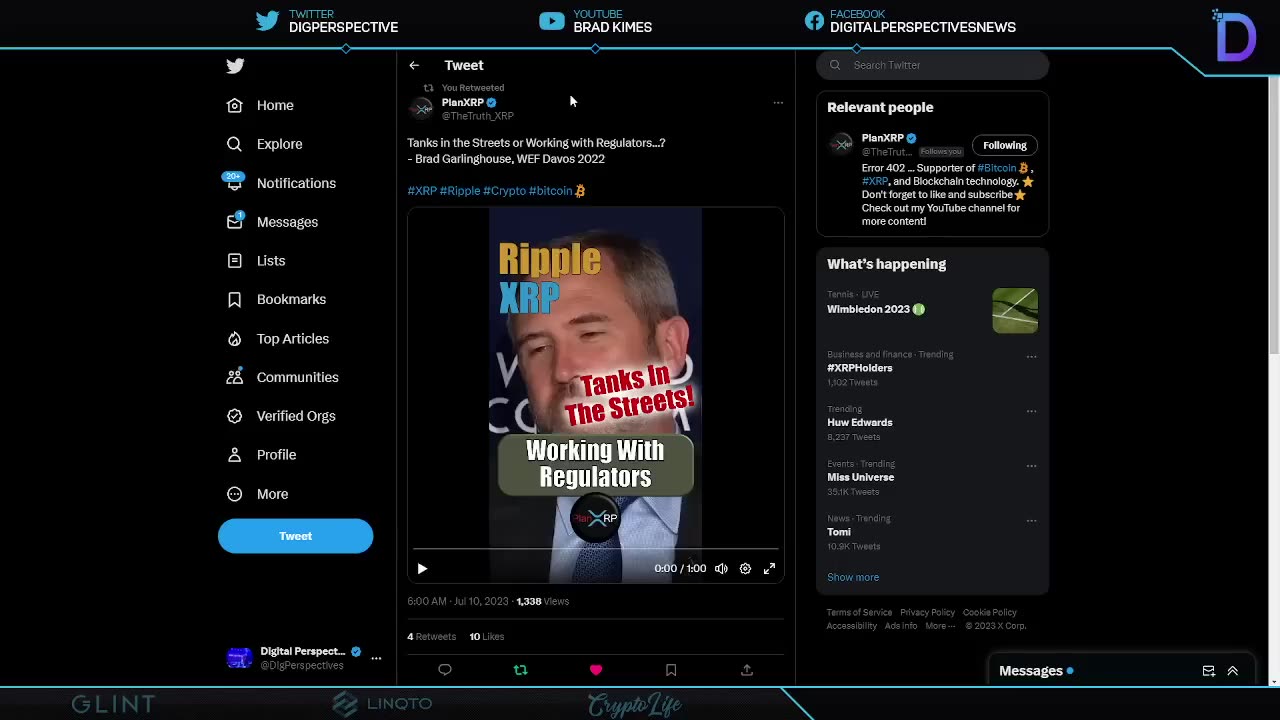Click the search magnifier icon
This screenshot has height=720, width=1280.
pos(835,65)
